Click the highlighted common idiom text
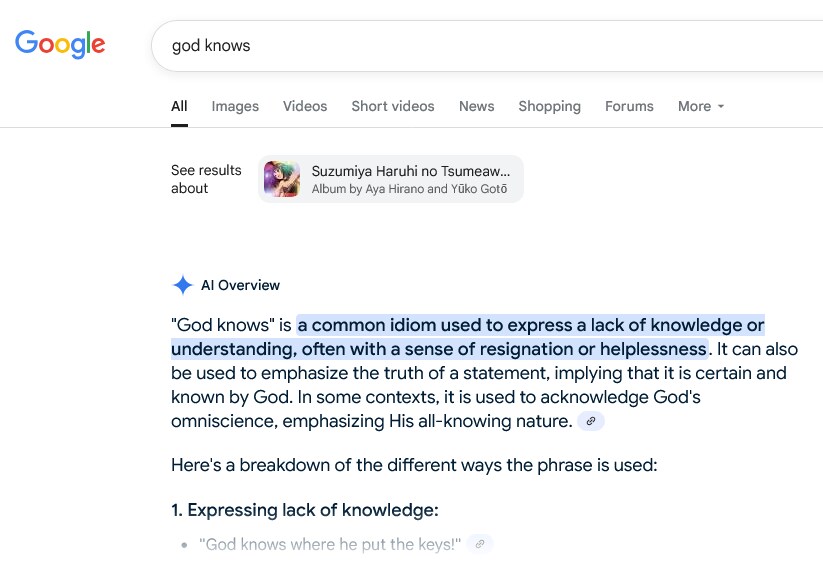The width and height of the screenshot is (823, 563). [468, 337]
